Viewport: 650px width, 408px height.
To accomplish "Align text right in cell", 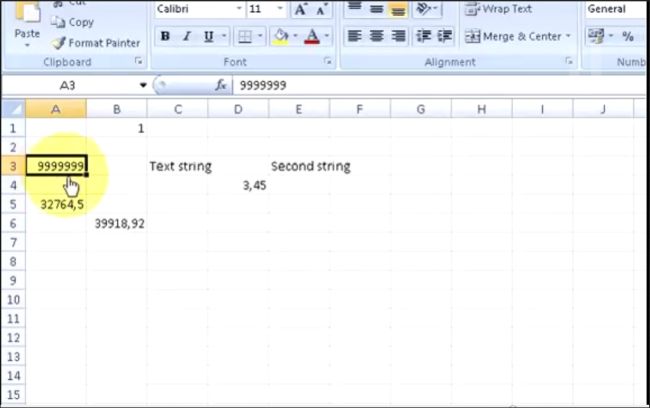I will [398, 36].
